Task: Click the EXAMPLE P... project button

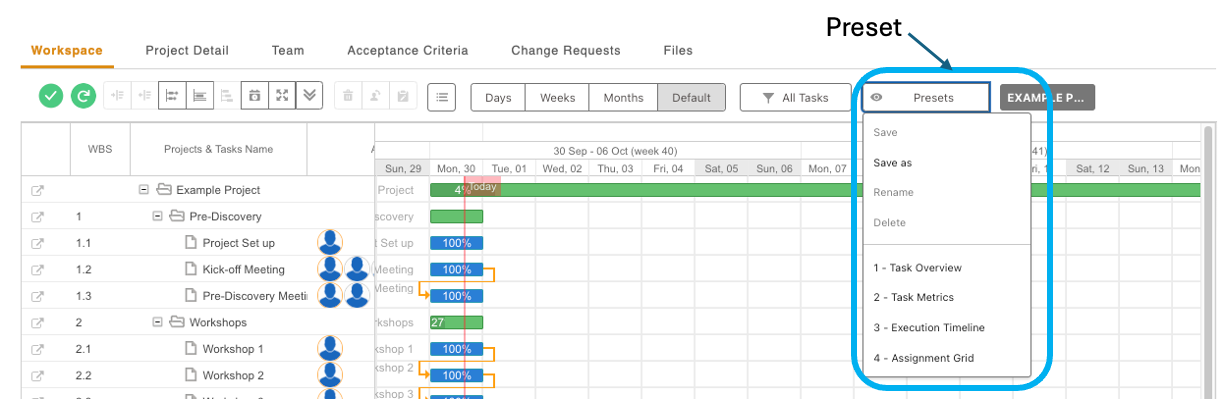Action: [1045, 98]
